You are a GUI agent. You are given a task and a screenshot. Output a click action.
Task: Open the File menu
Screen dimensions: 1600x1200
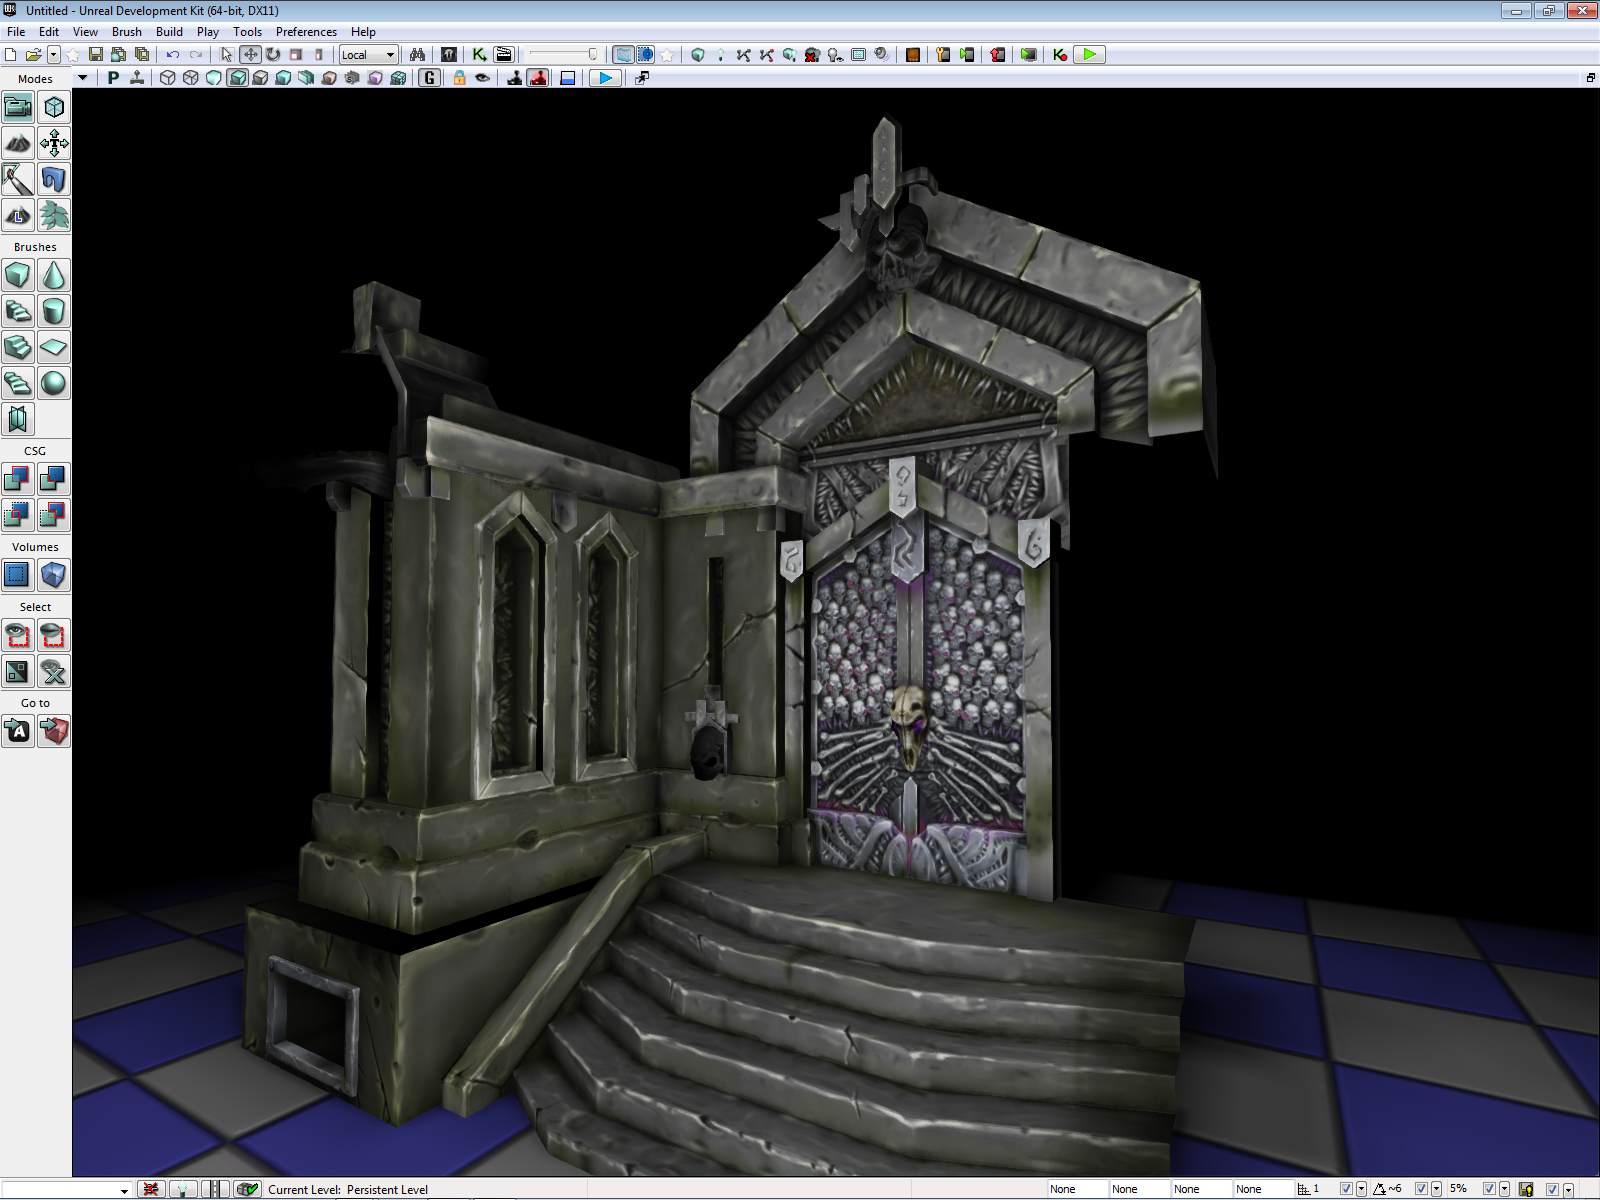(x=16, y=32)
